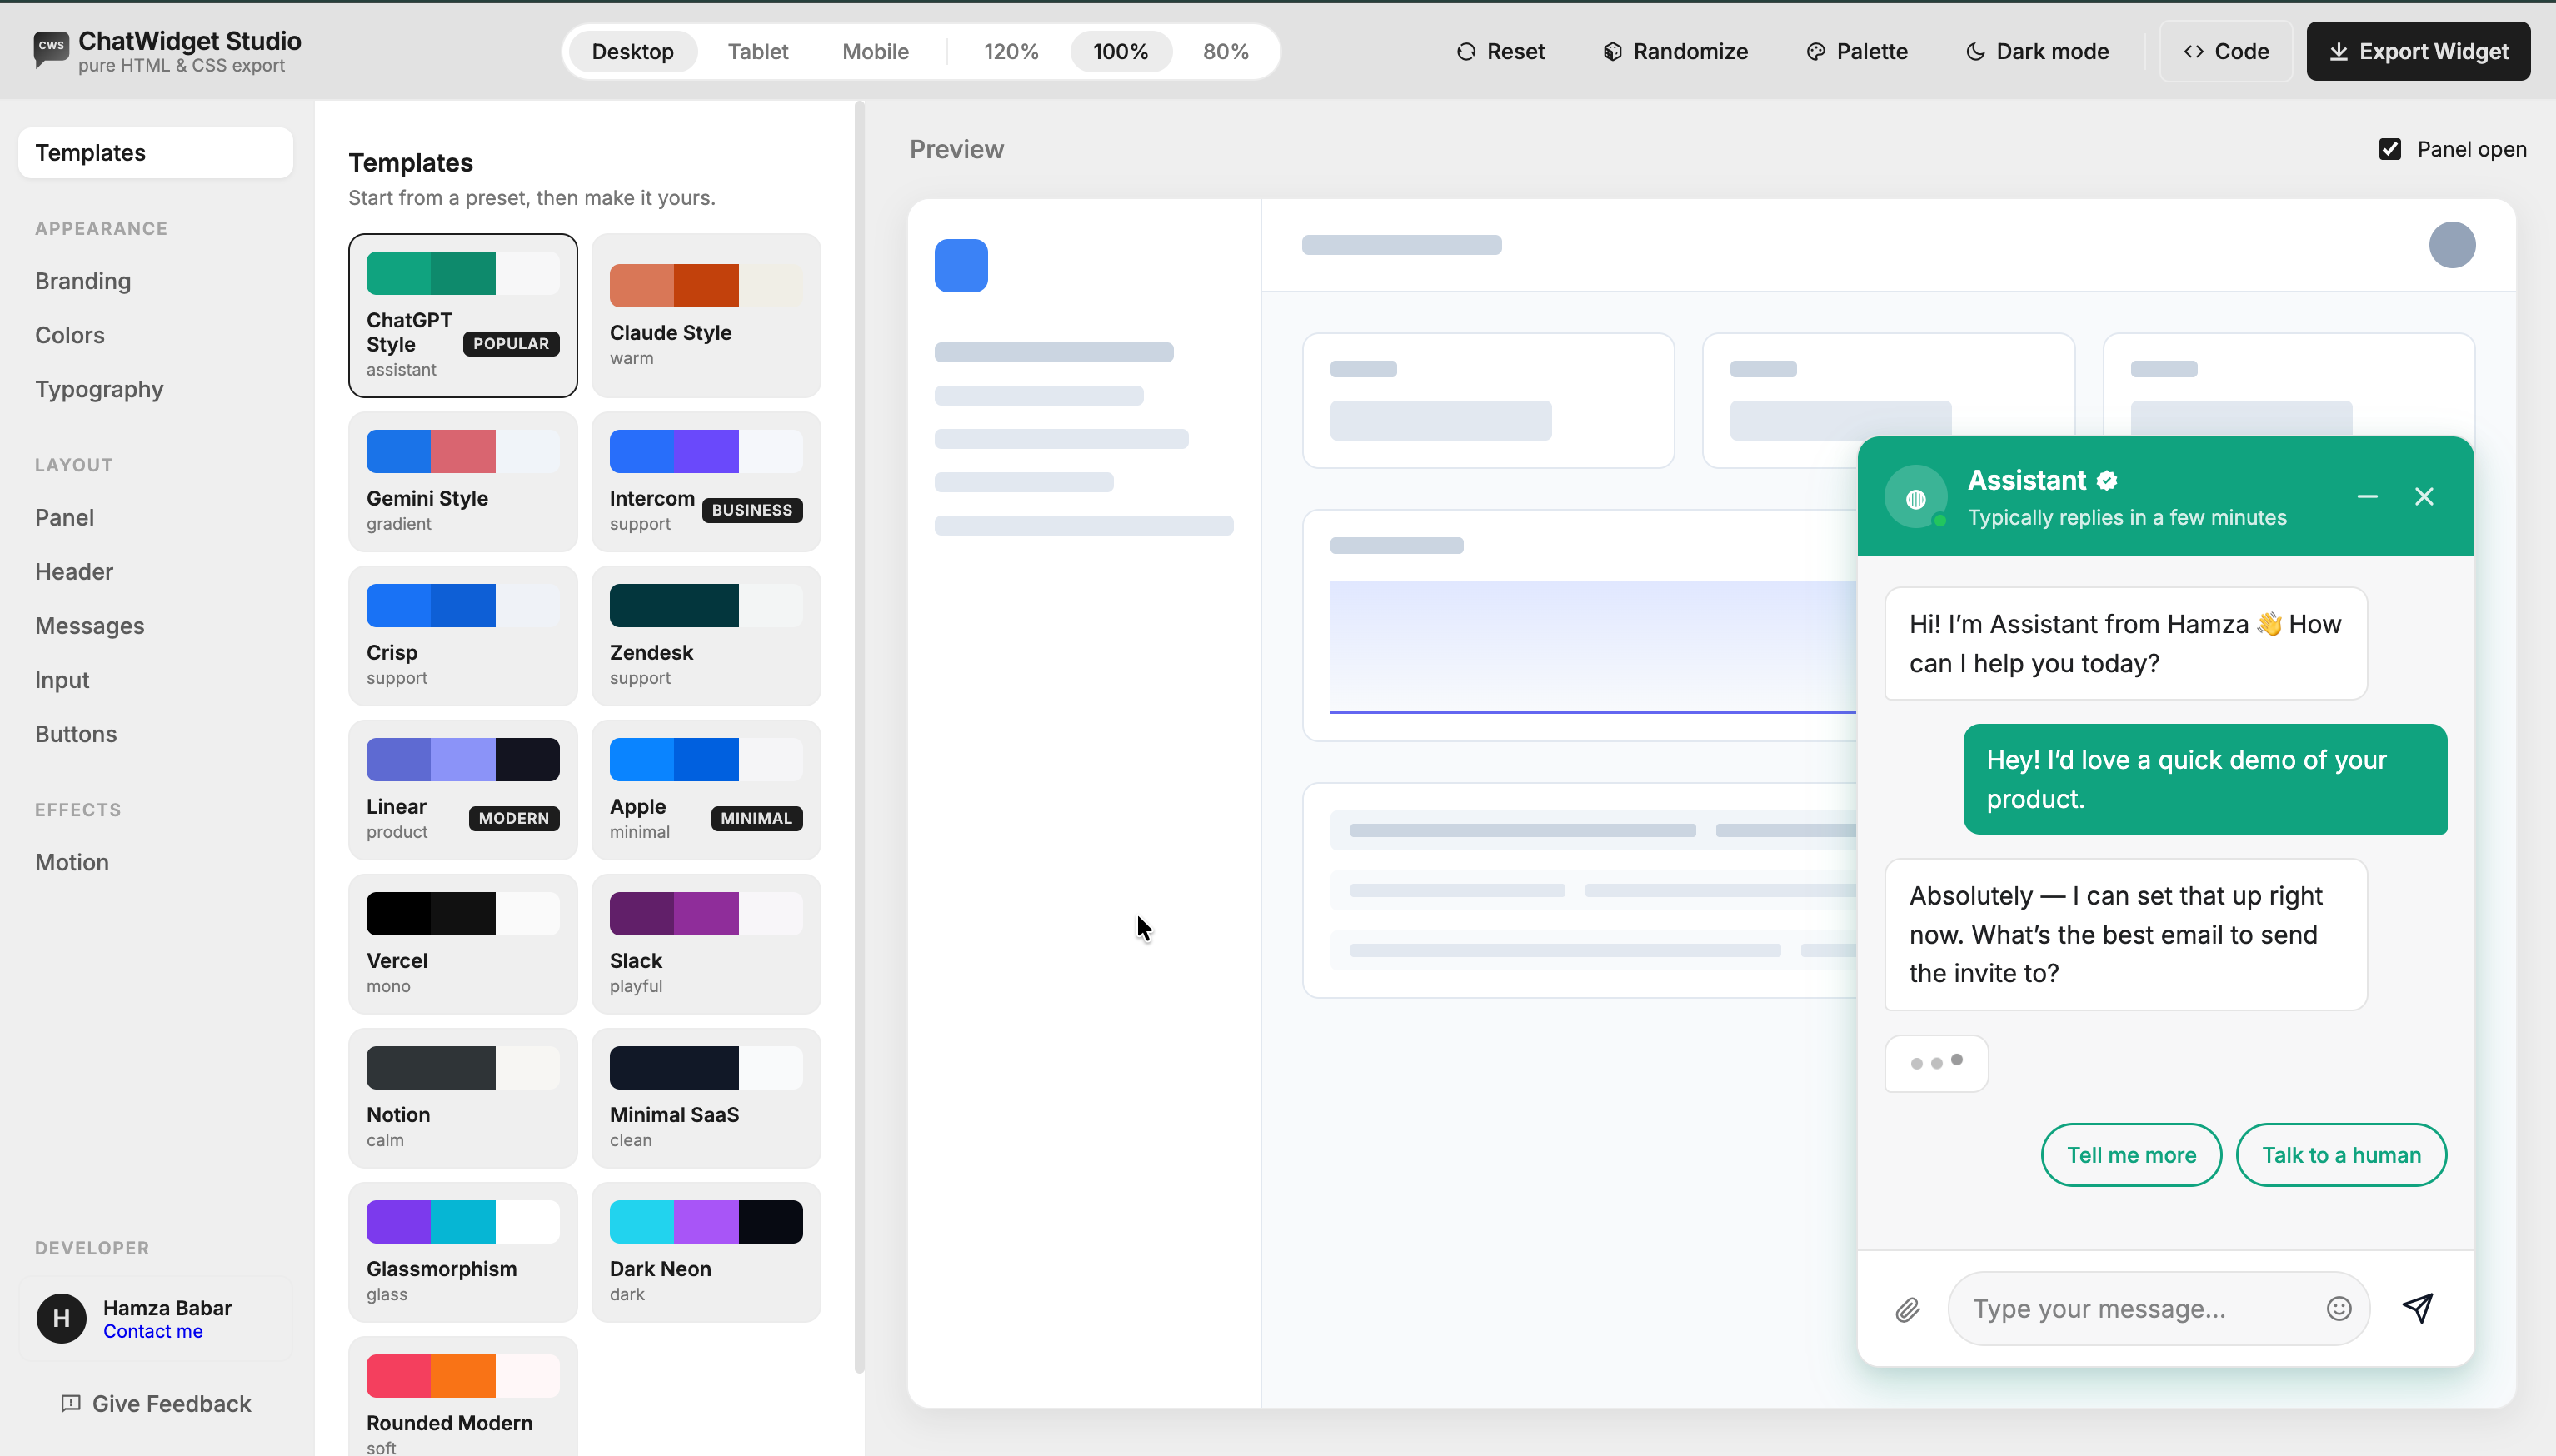Click the grey user avatar in the preview page
Image resolution: width=2556 pixels, height=1456 pixels.
[2452, 245]
